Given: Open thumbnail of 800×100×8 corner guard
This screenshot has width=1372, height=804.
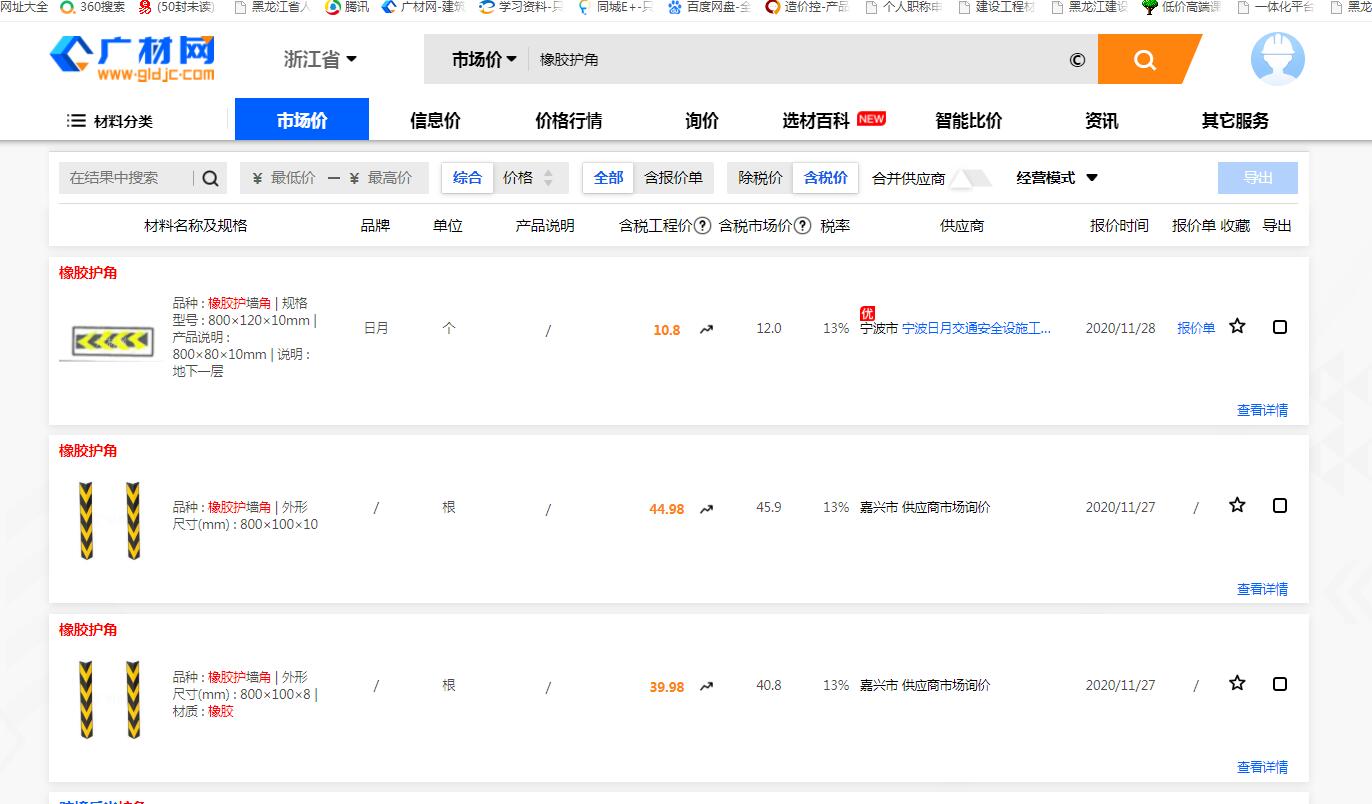Looking at the screenshot, I should [x=109, y=700].
